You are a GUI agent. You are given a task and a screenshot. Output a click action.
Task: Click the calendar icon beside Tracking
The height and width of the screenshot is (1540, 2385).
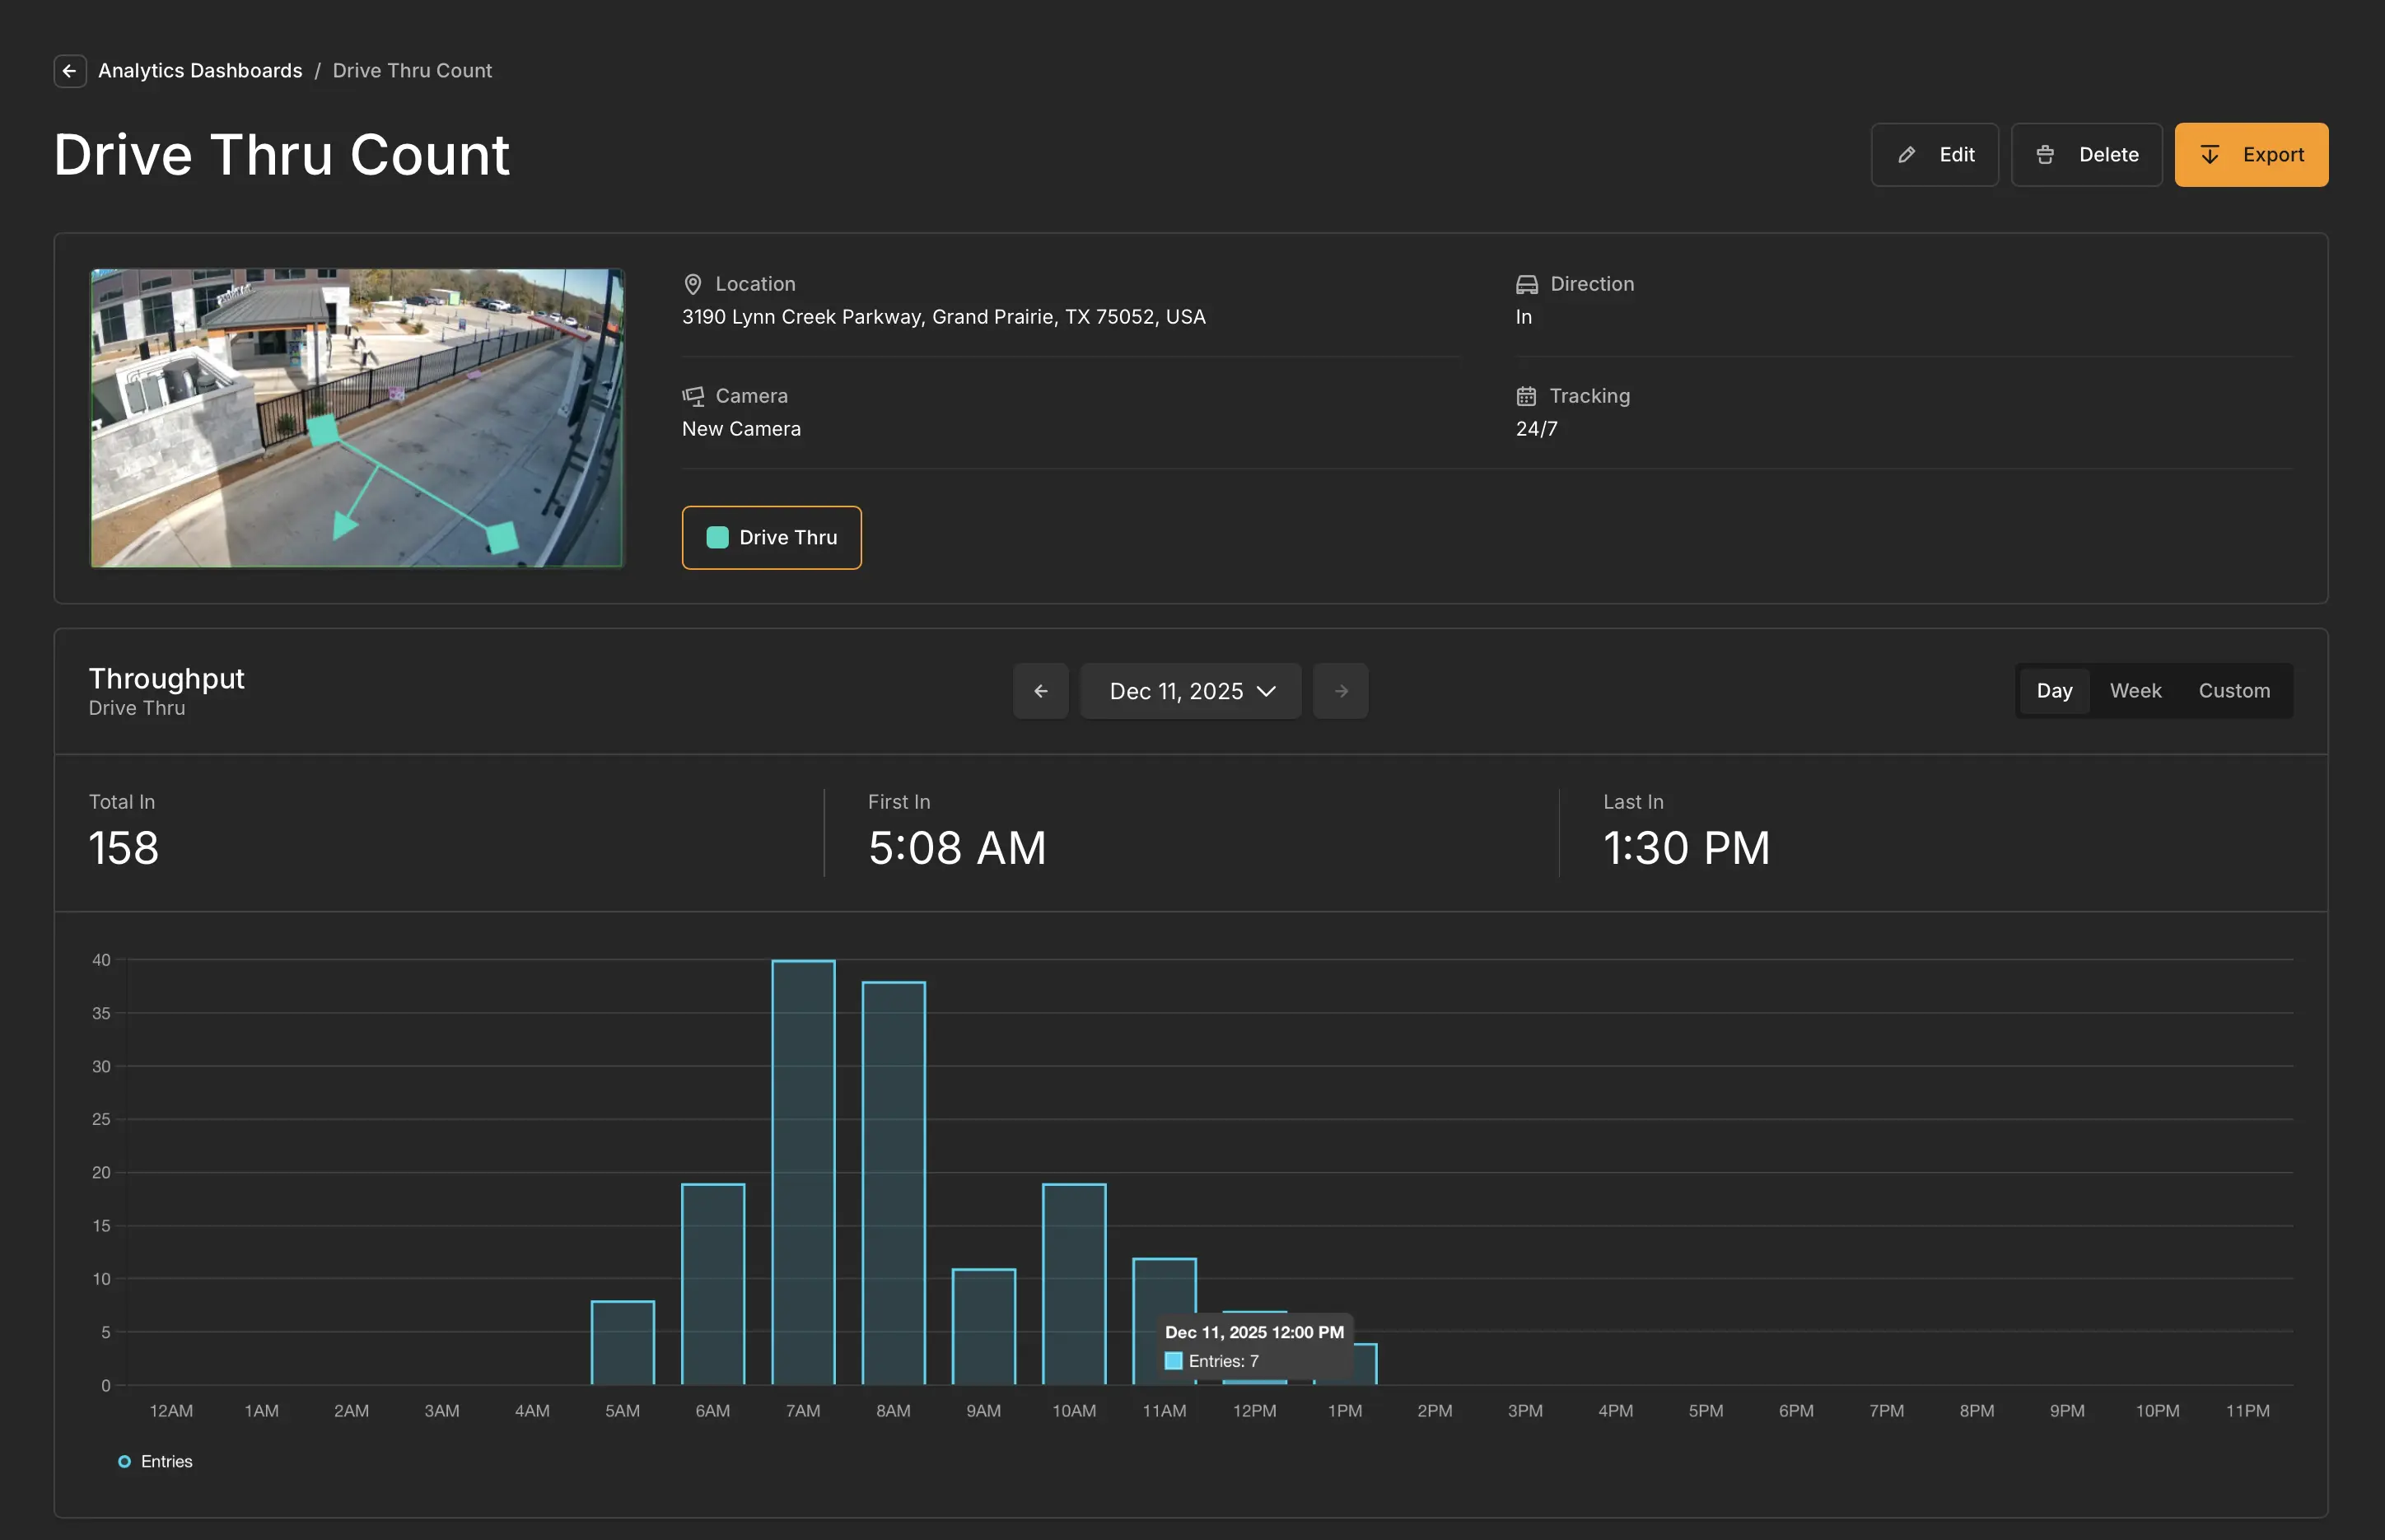coord(1527,395)
